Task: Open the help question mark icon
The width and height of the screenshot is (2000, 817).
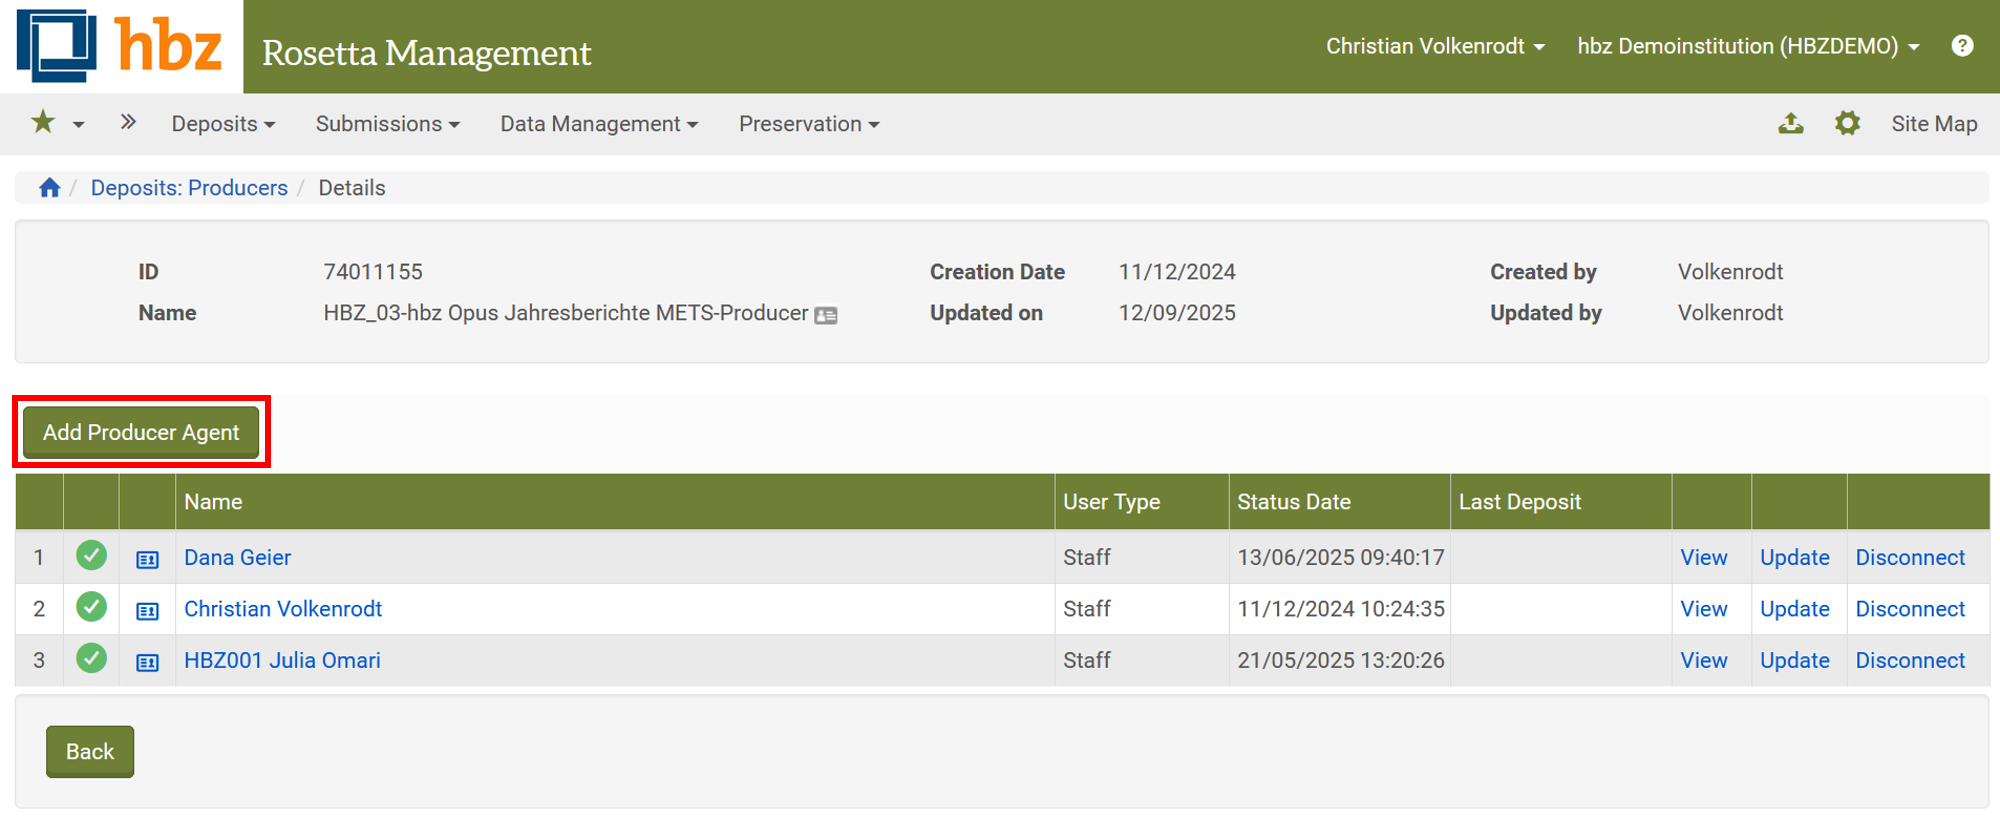Action: 1962,46
